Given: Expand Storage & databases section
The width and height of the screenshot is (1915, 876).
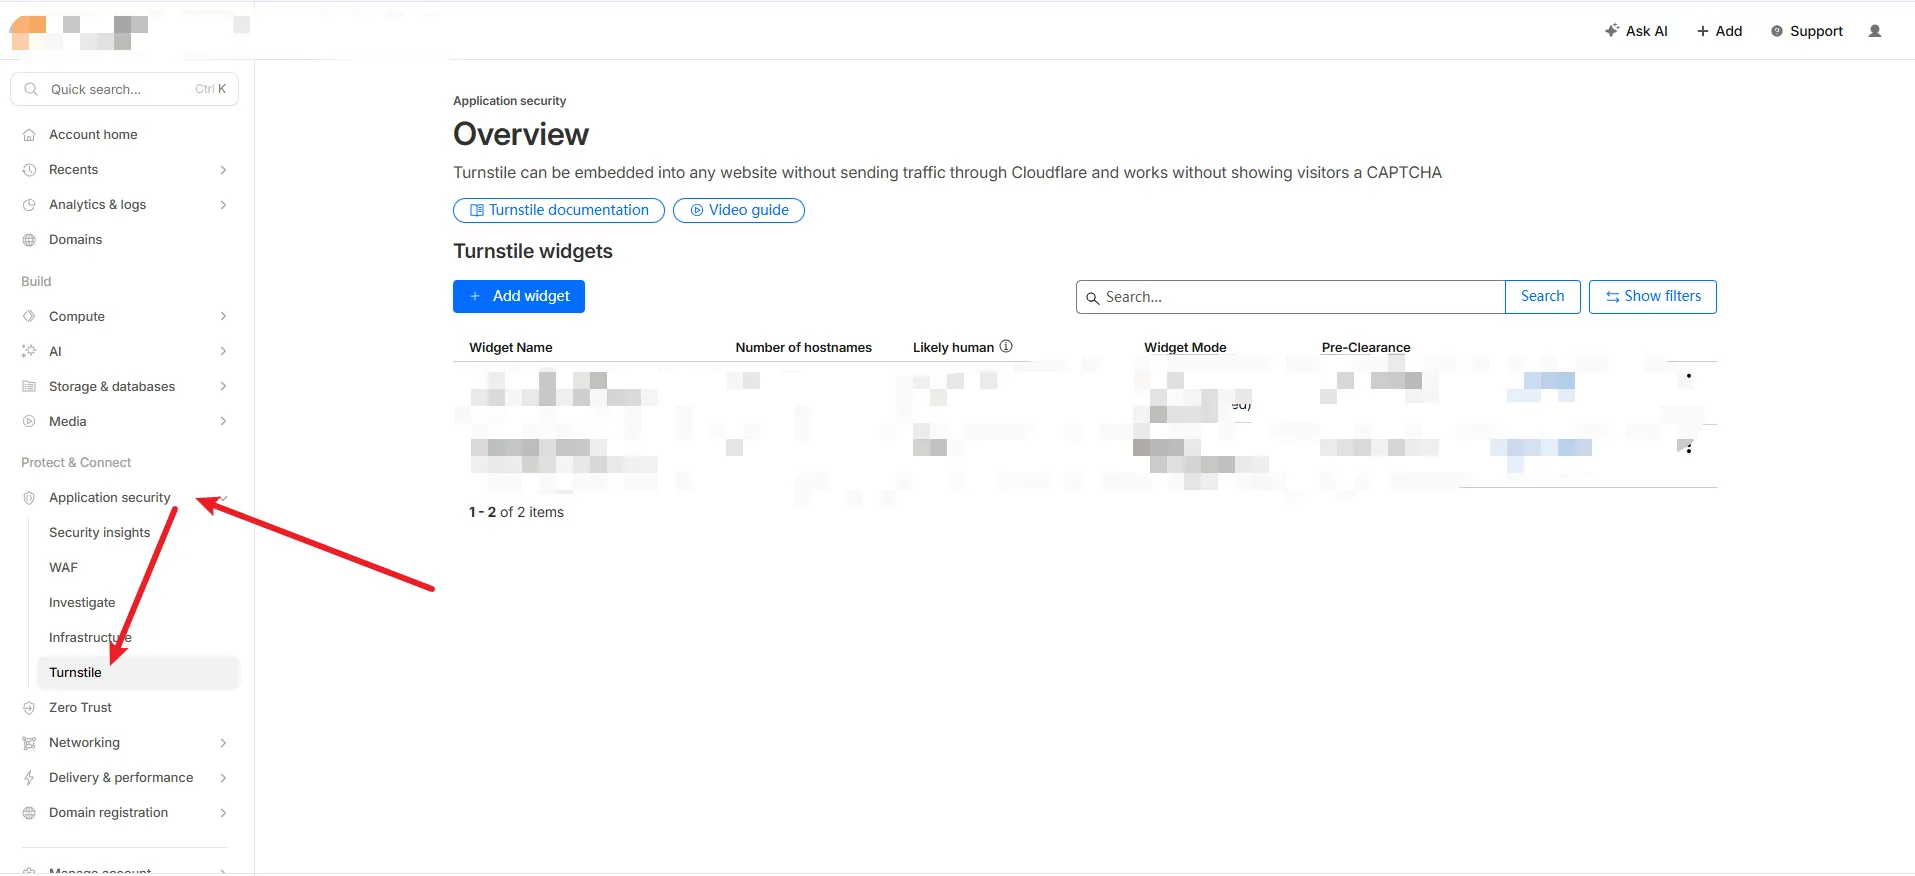Looking at the screenshot, I should (223, 387).
